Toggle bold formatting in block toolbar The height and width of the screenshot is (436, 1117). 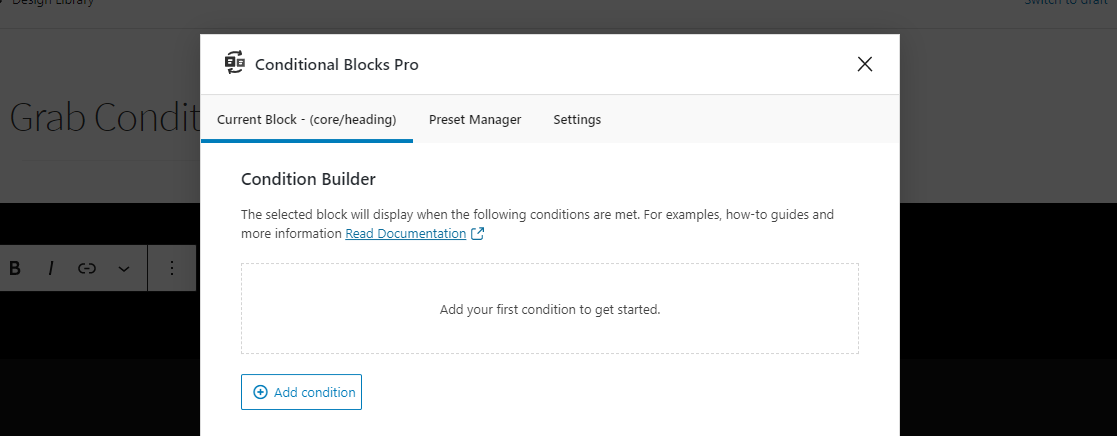coord(14,268)
